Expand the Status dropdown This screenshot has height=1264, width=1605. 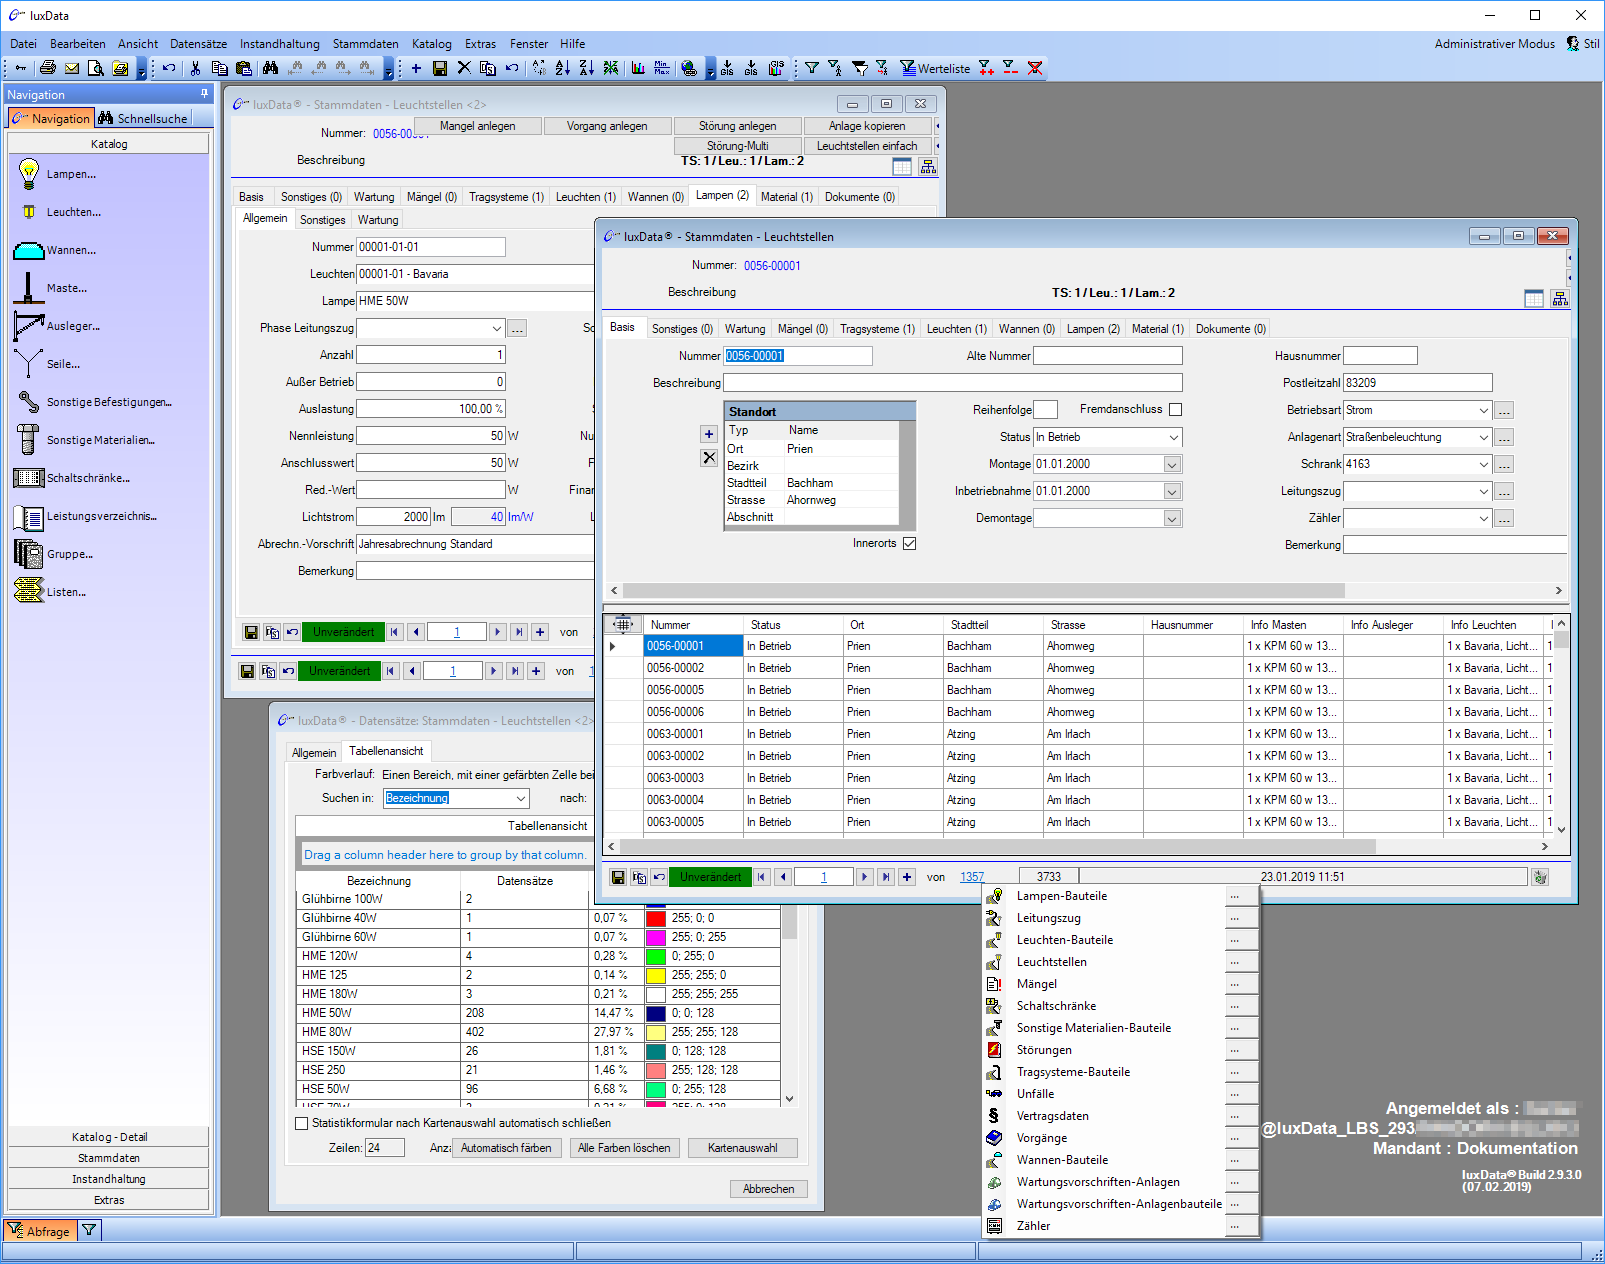tap(1173, 438)
